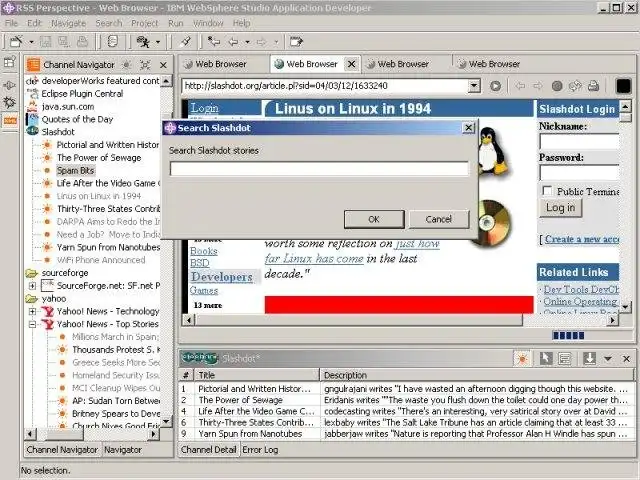Click the Log in button on Slashdot page
The image size is (640, 480).
(x=560, y=207)
